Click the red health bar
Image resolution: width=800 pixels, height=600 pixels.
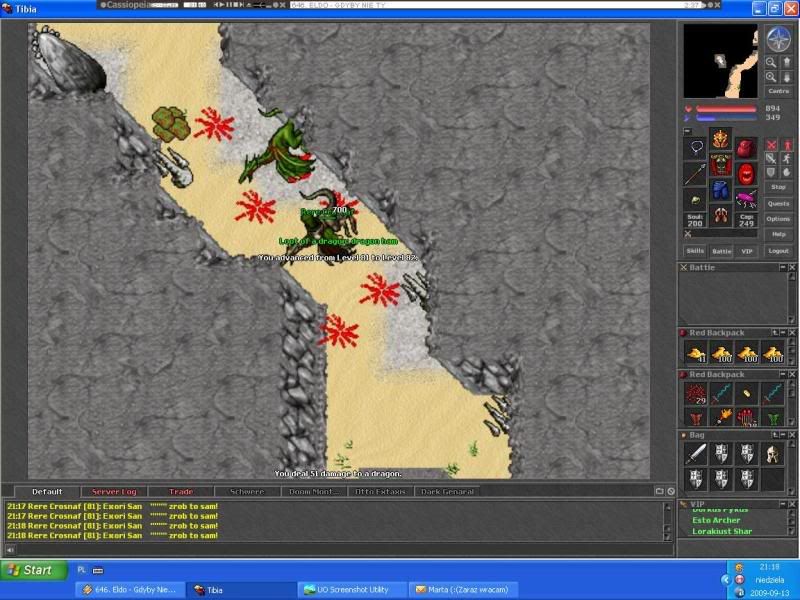click(x=726, y=109)
